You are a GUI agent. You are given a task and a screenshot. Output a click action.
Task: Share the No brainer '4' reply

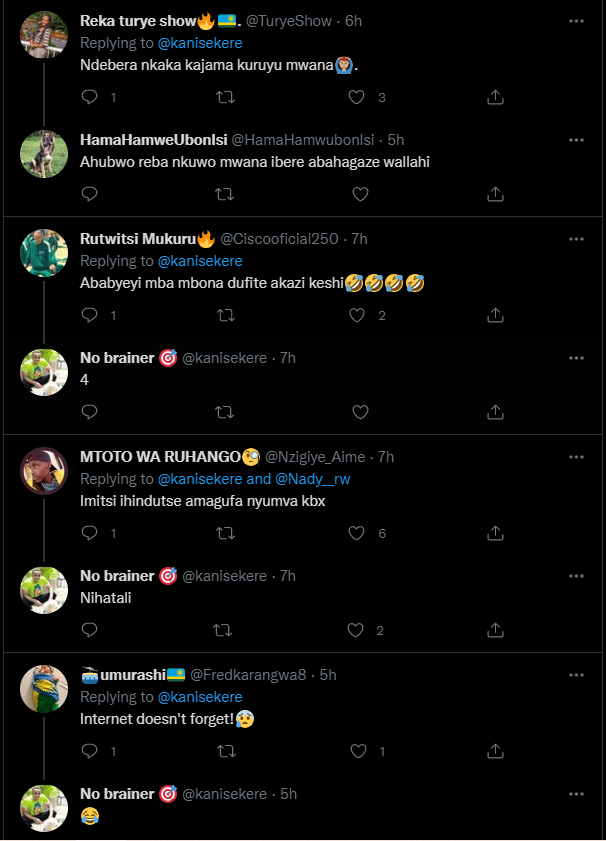coord(494,412)
